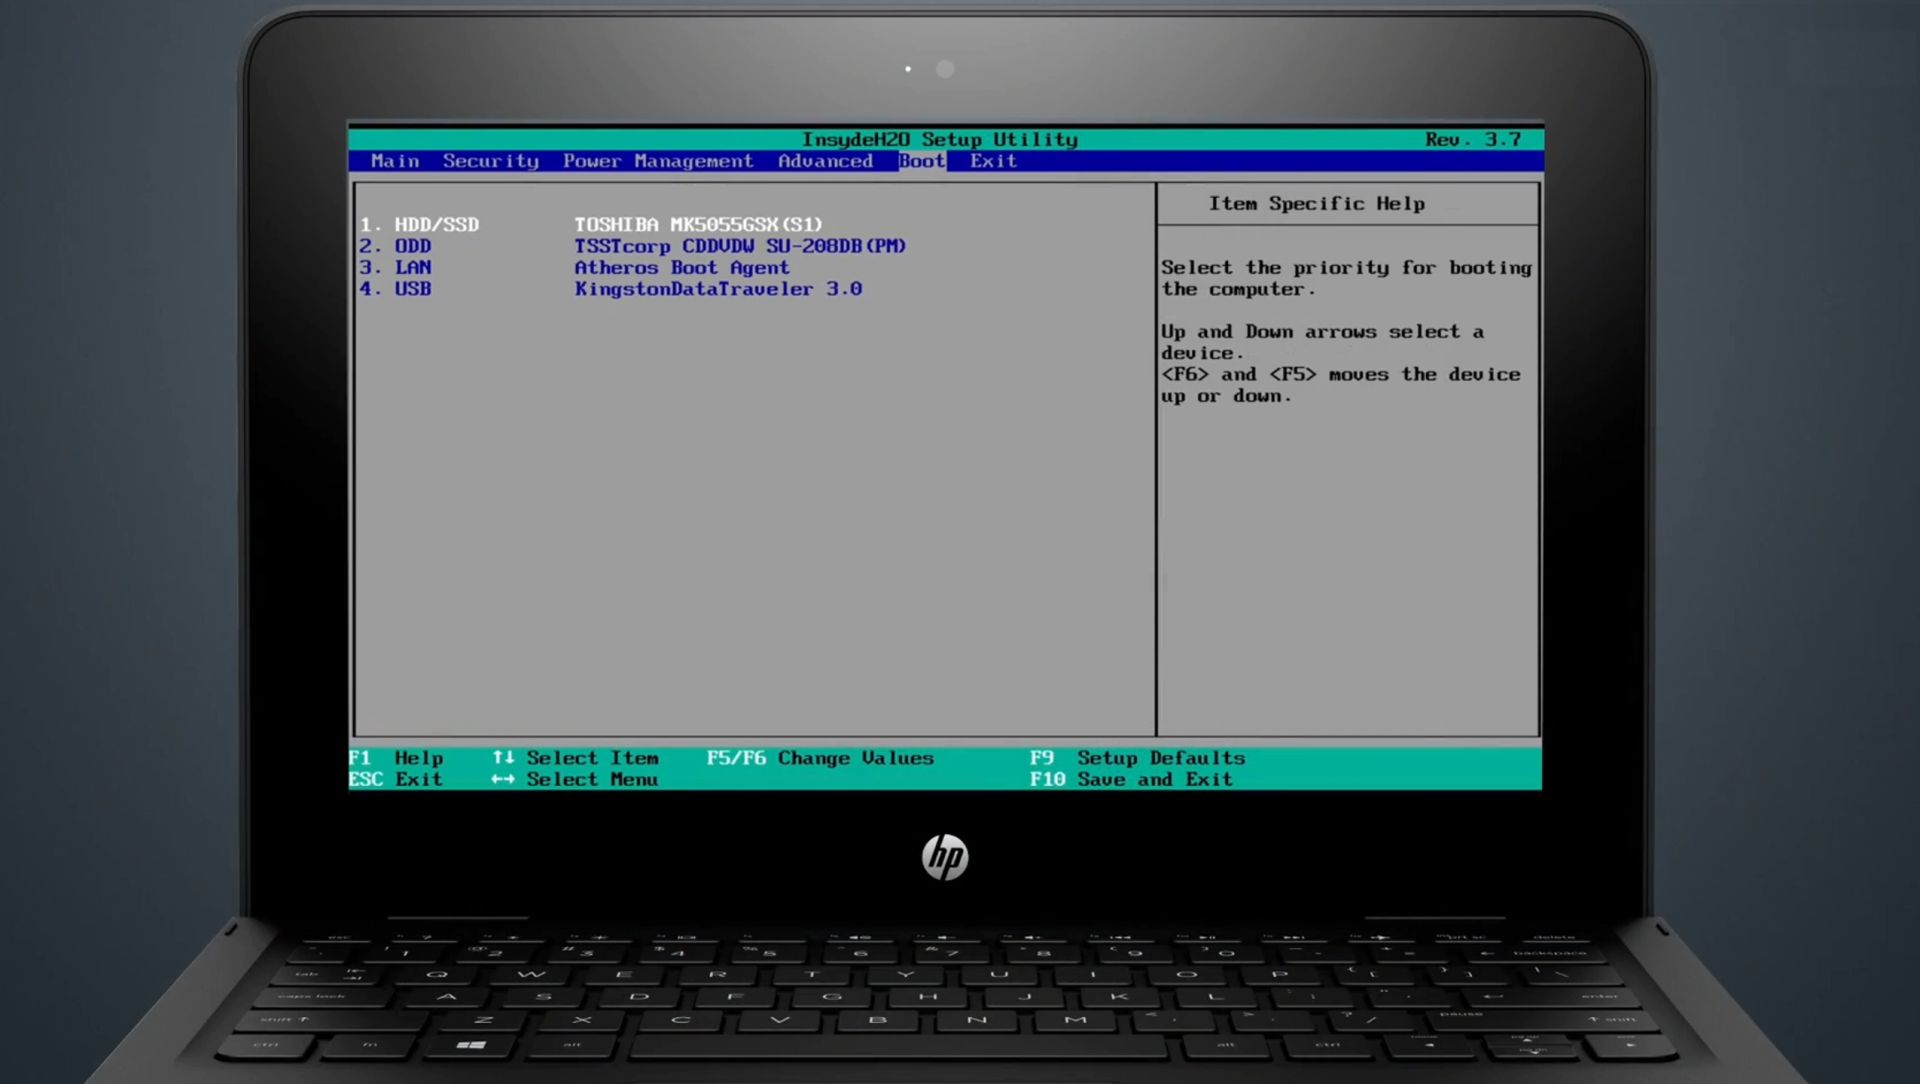1920x1084 pixels.
Task: Click the Item Specific Help panel title
Action: (1315, 203)
